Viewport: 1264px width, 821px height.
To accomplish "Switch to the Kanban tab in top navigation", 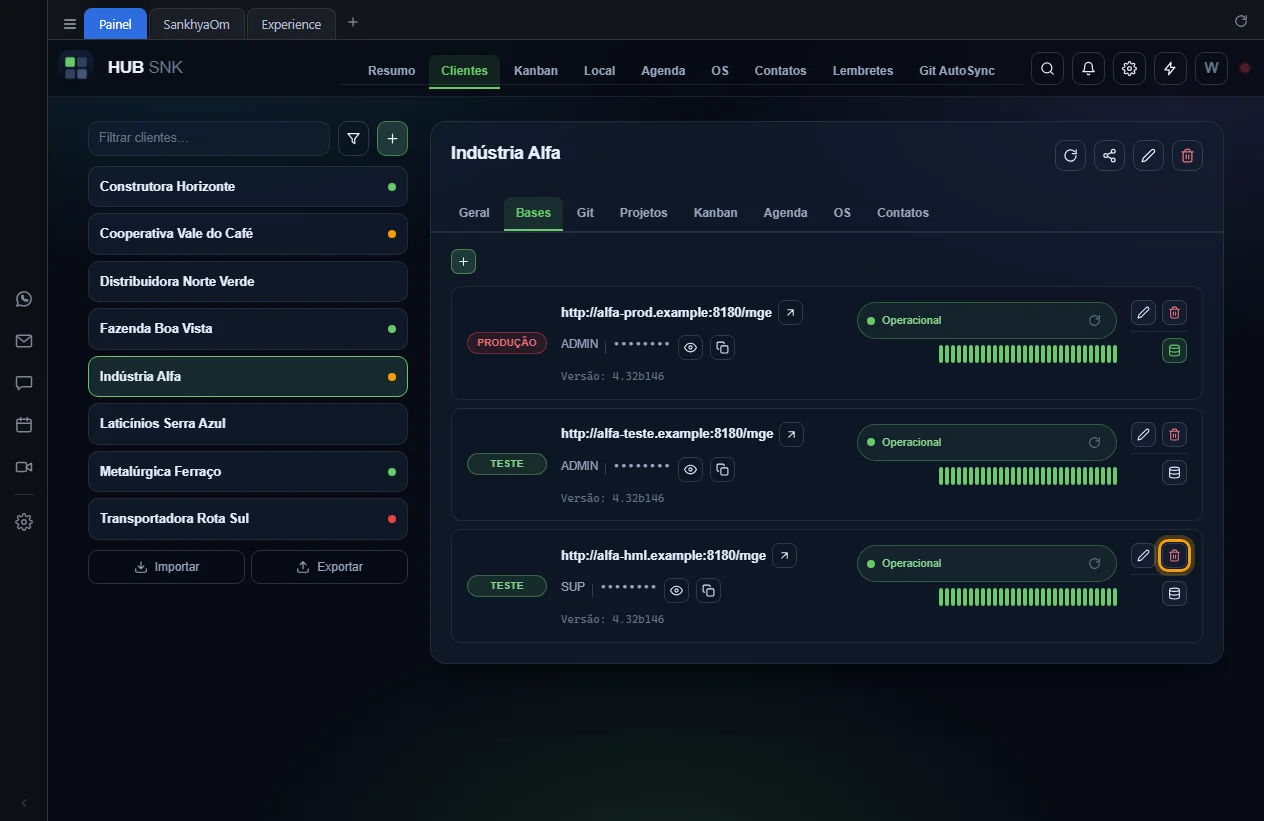I will pos(536,71).
